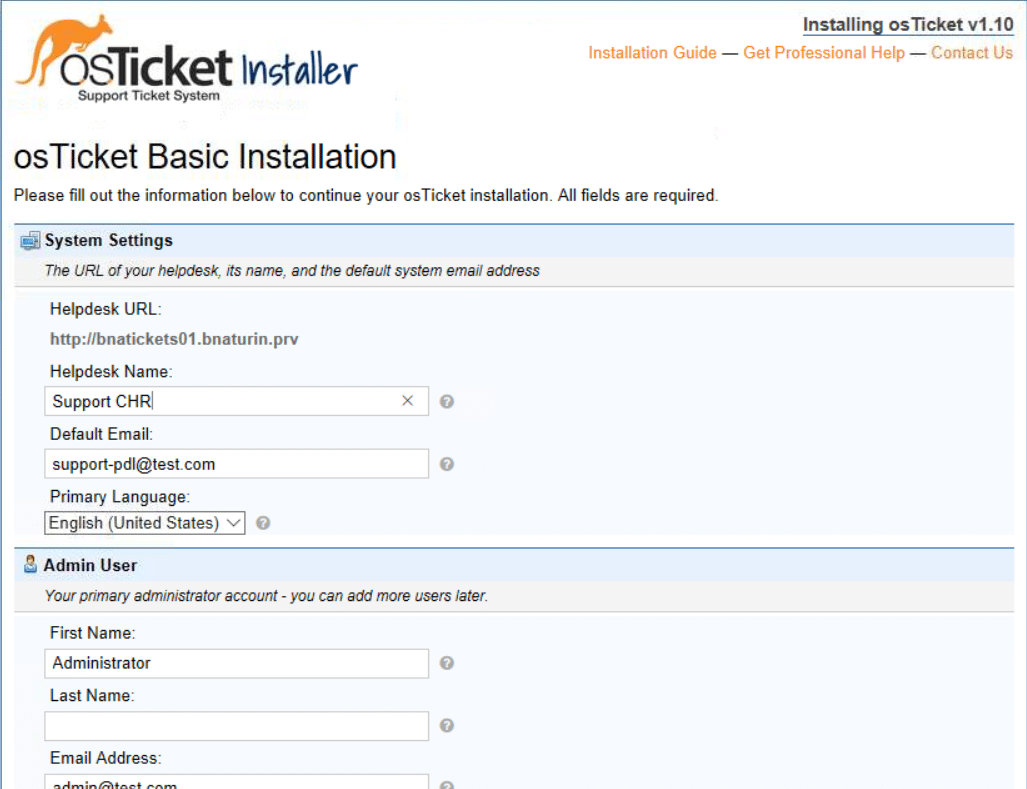The height and width of the screenshot is (789, 1027).
Task: Focus the First Name input containing Administrator
Action: point(236,663)
